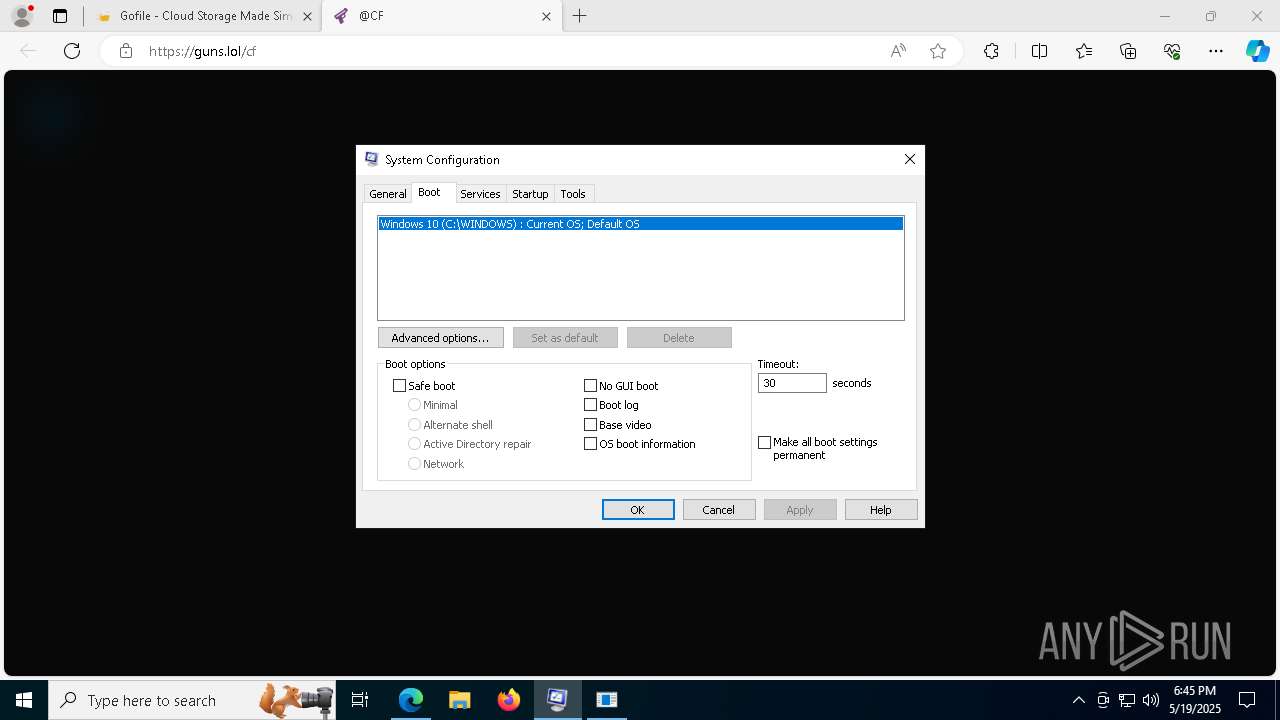Open the Edge profile avatar icon
The image size is (1280, 720).
(x=22, y=16)
